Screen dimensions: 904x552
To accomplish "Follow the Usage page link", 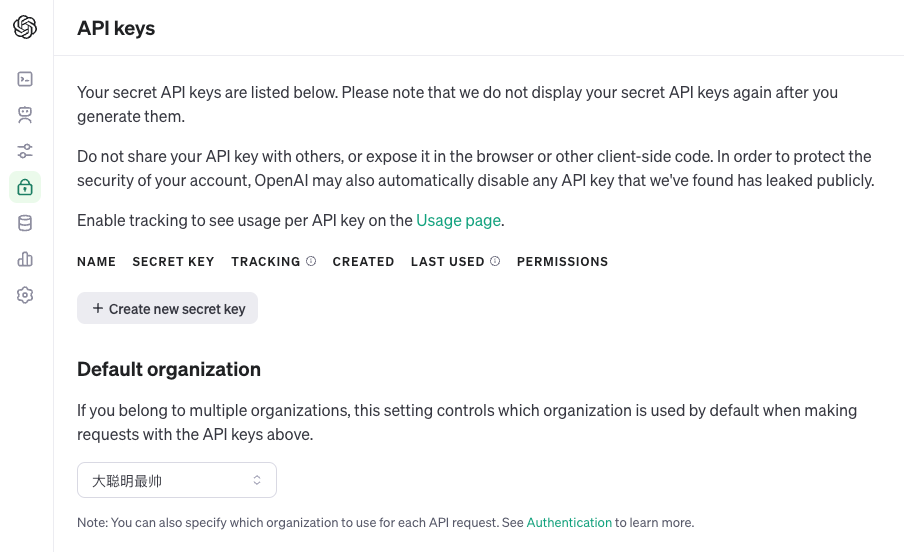I will coord(458,220).
